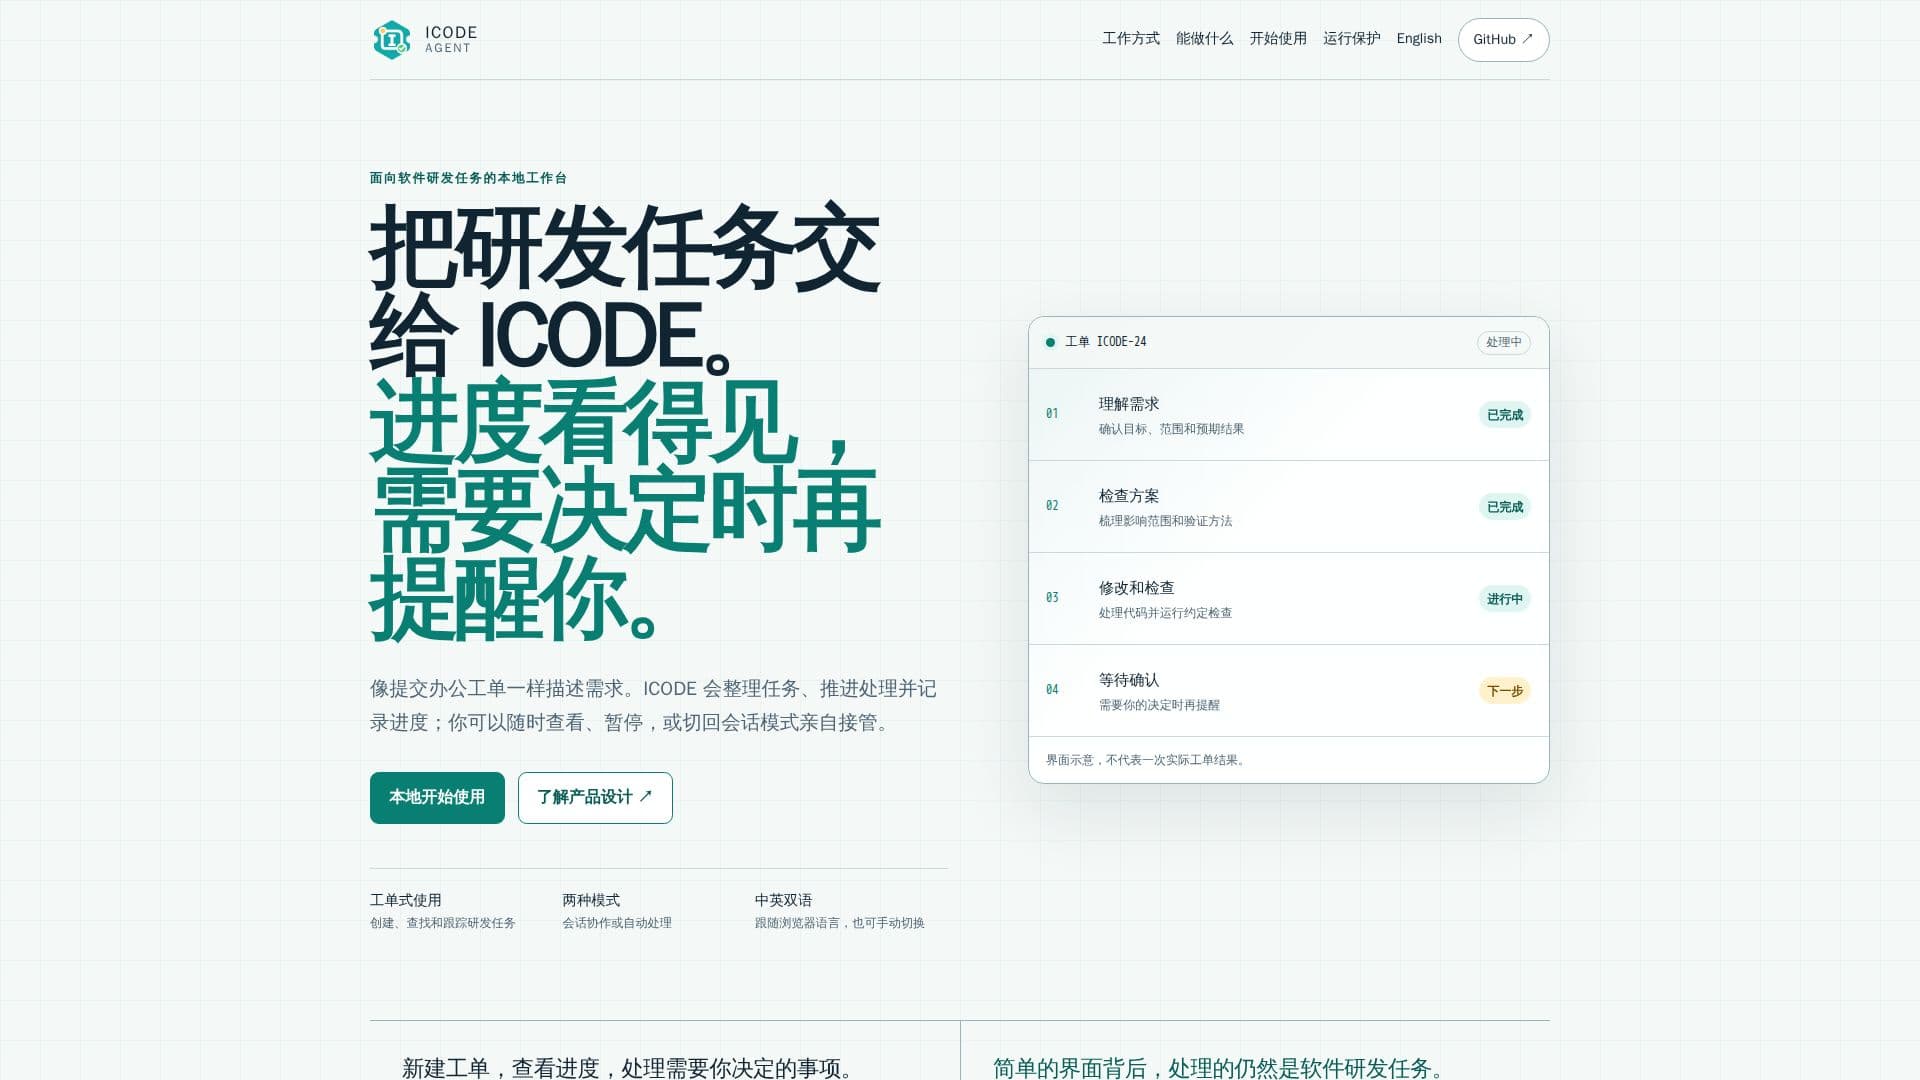Open the GitHub button
The height and width of the screenshot is (1080, 1920).
tap(1503, 40)
